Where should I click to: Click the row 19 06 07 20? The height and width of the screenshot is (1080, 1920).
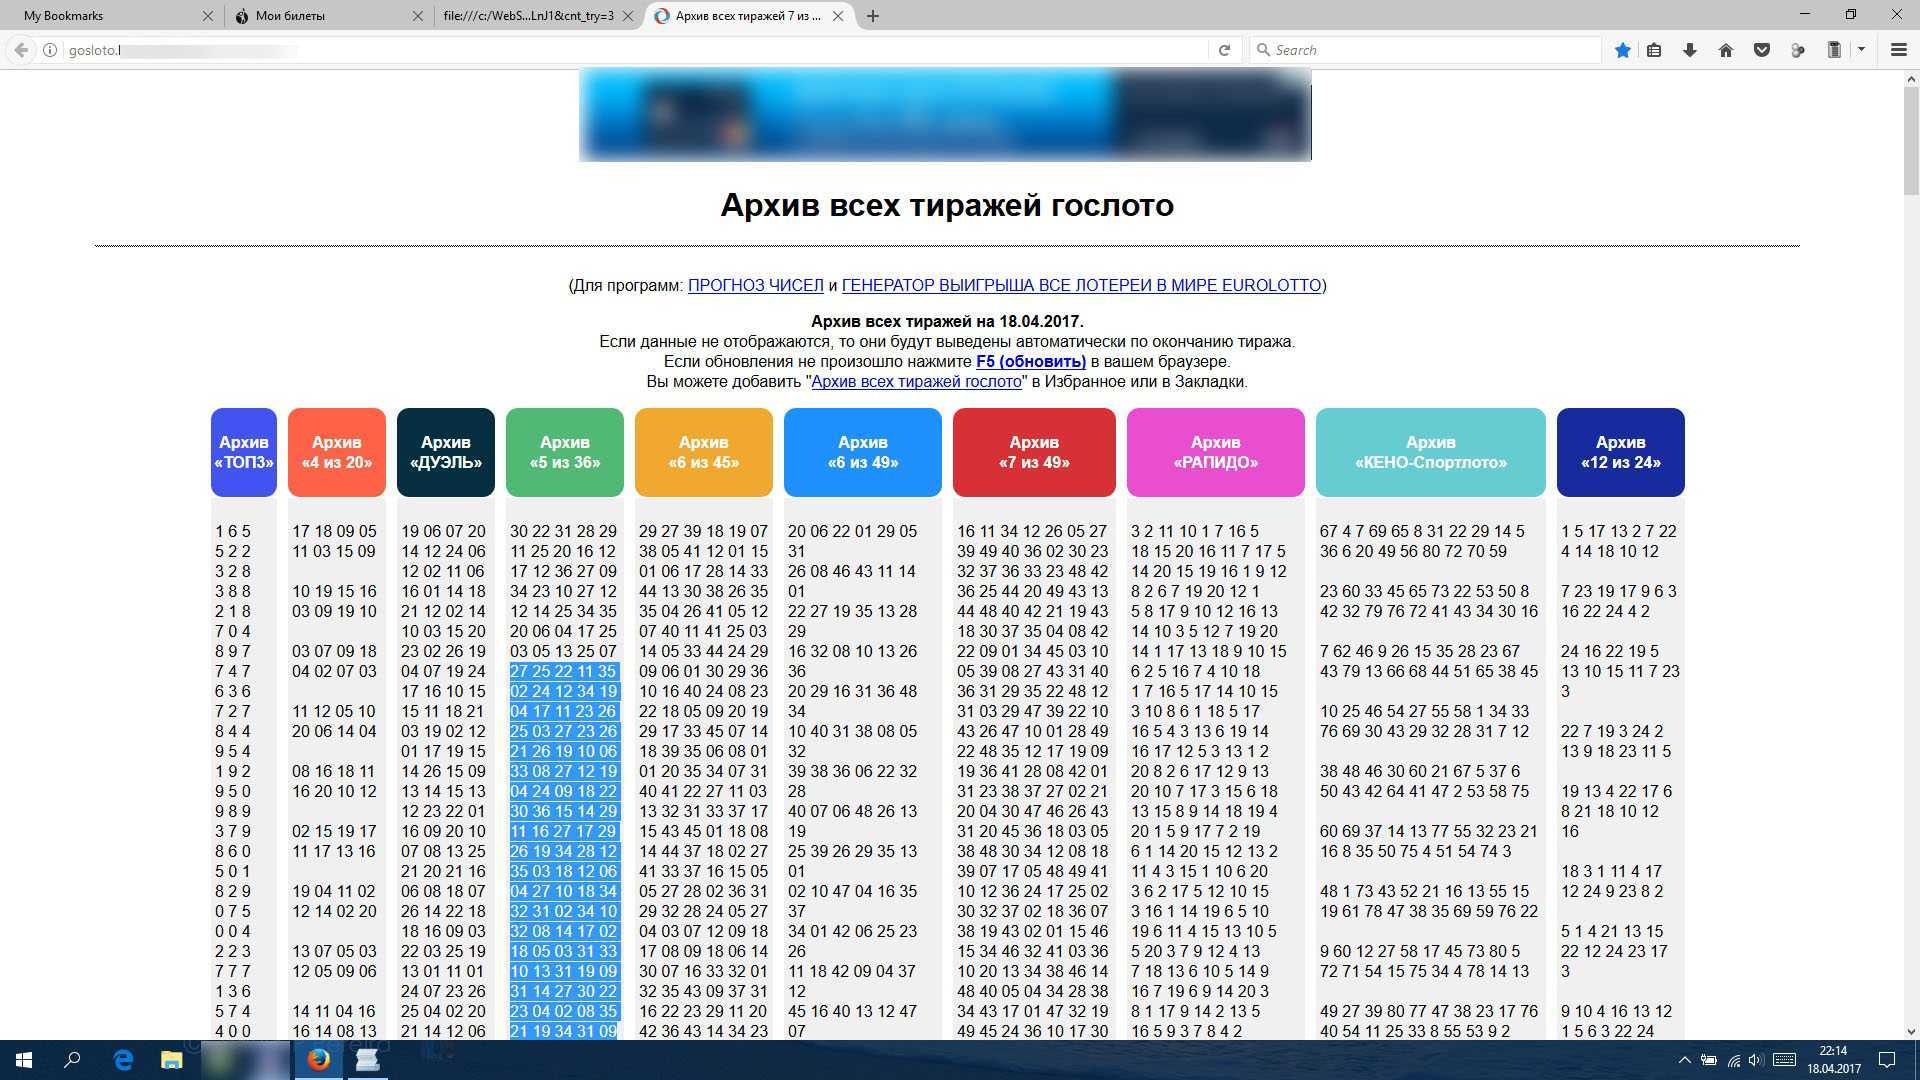[444, 532]
